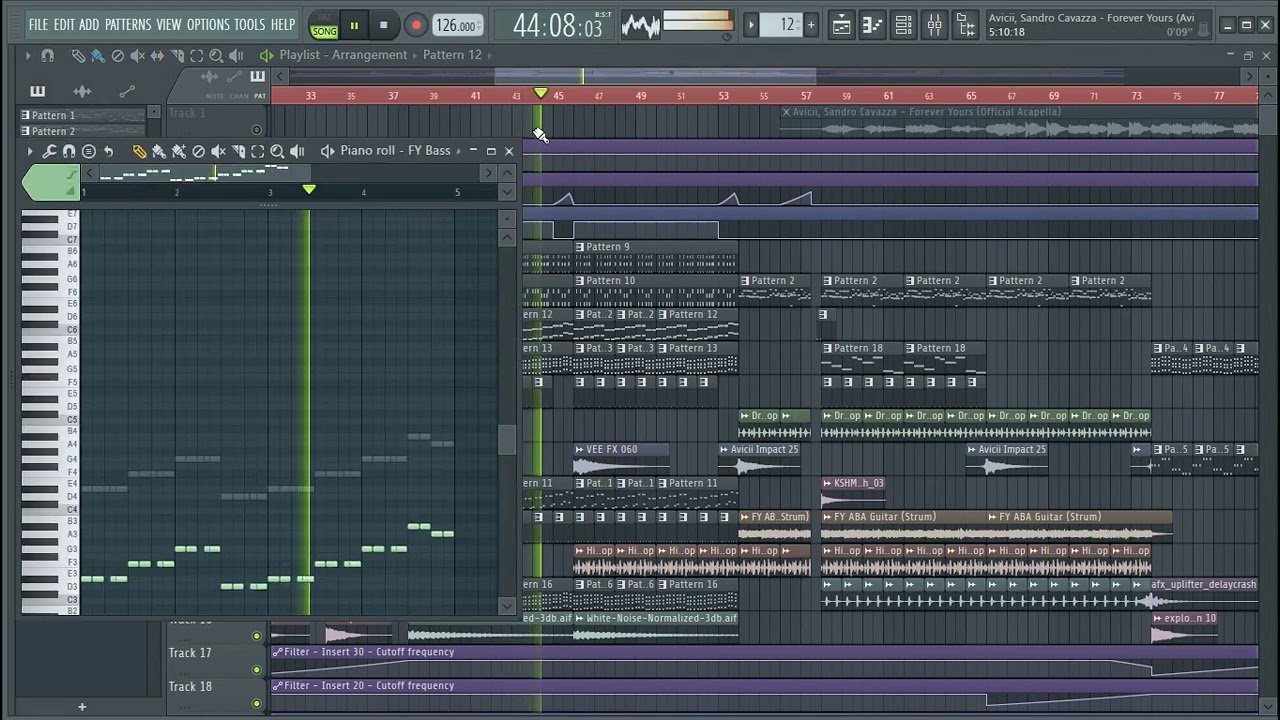Click the record button
1280x720 pixels.
[415, 25]
